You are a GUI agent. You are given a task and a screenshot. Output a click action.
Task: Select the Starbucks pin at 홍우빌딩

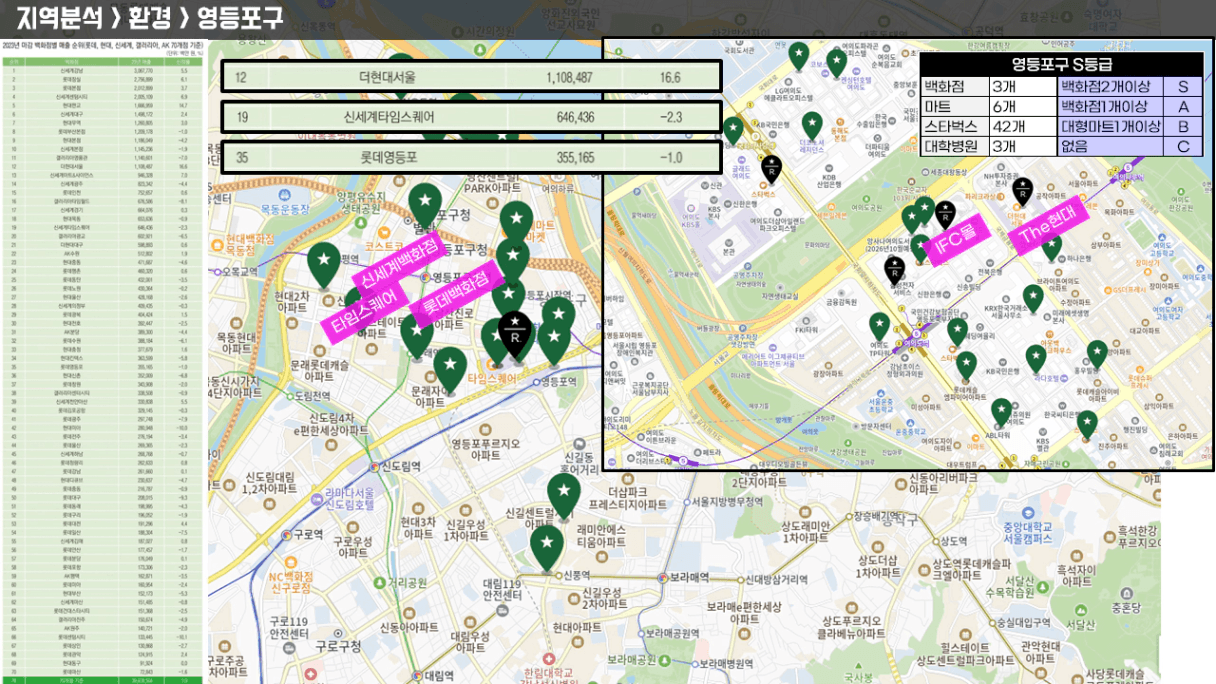[x=1097, y=354]
